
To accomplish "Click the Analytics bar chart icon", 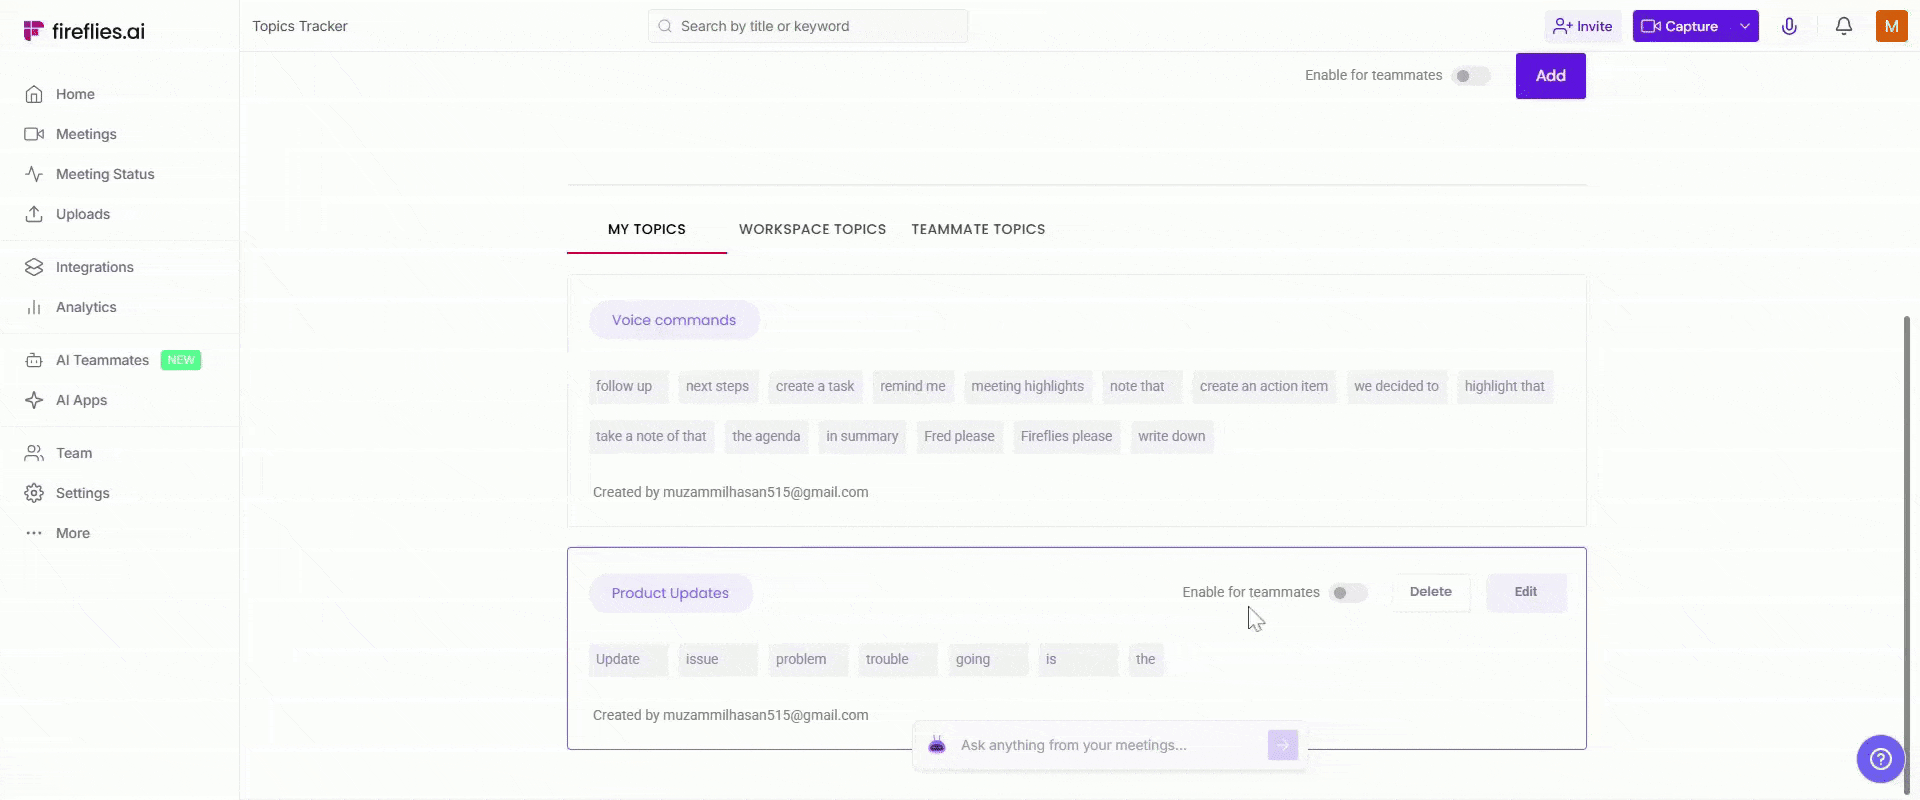I will pos(34,307).
